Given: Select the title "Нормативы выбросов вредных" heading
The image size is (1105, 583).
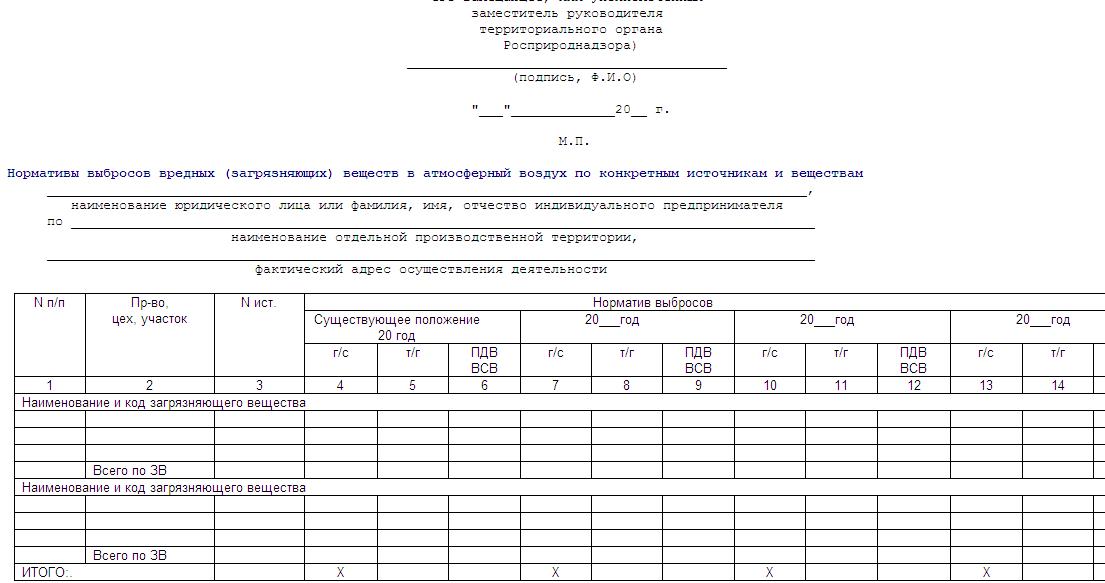Looking at the screenshot, I should tap(434, 174).
